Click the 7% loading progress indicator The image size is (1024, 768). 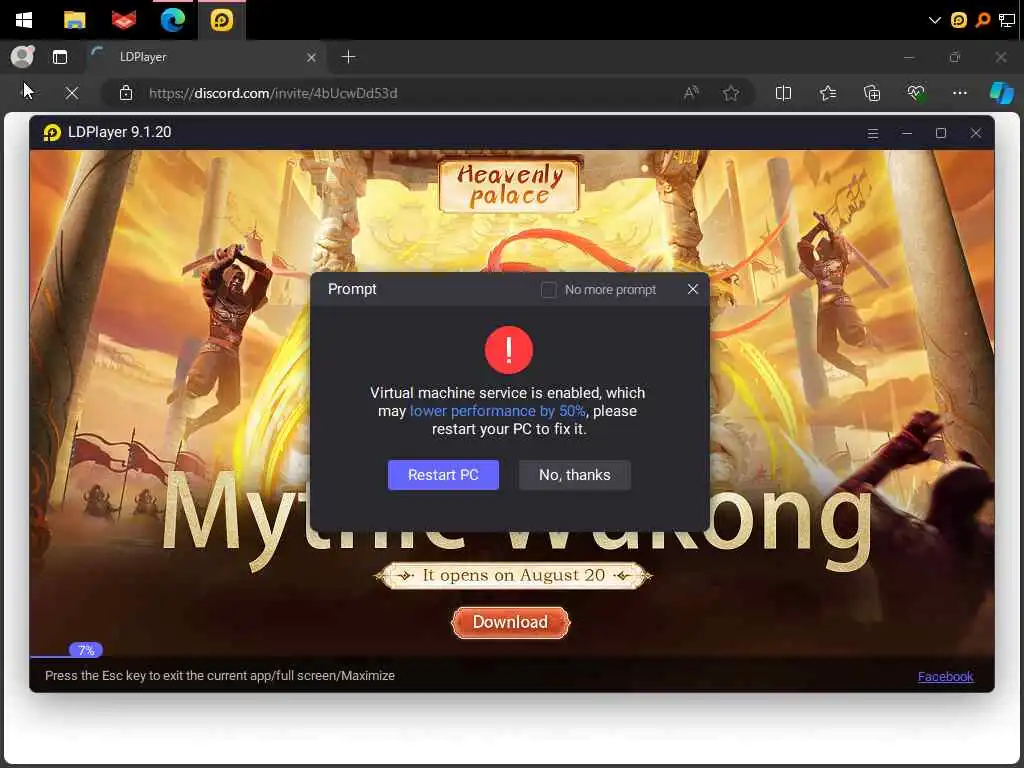(x=86, y=650)
